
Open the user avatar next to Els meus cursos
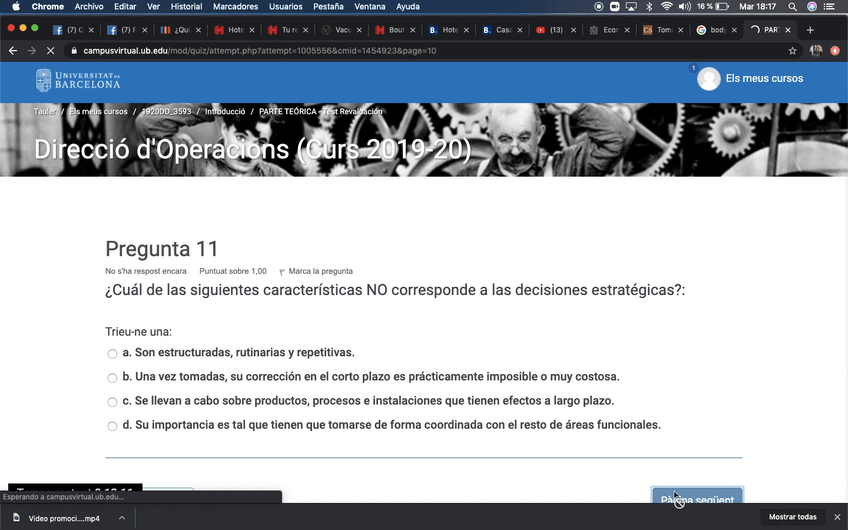point(708,79)
